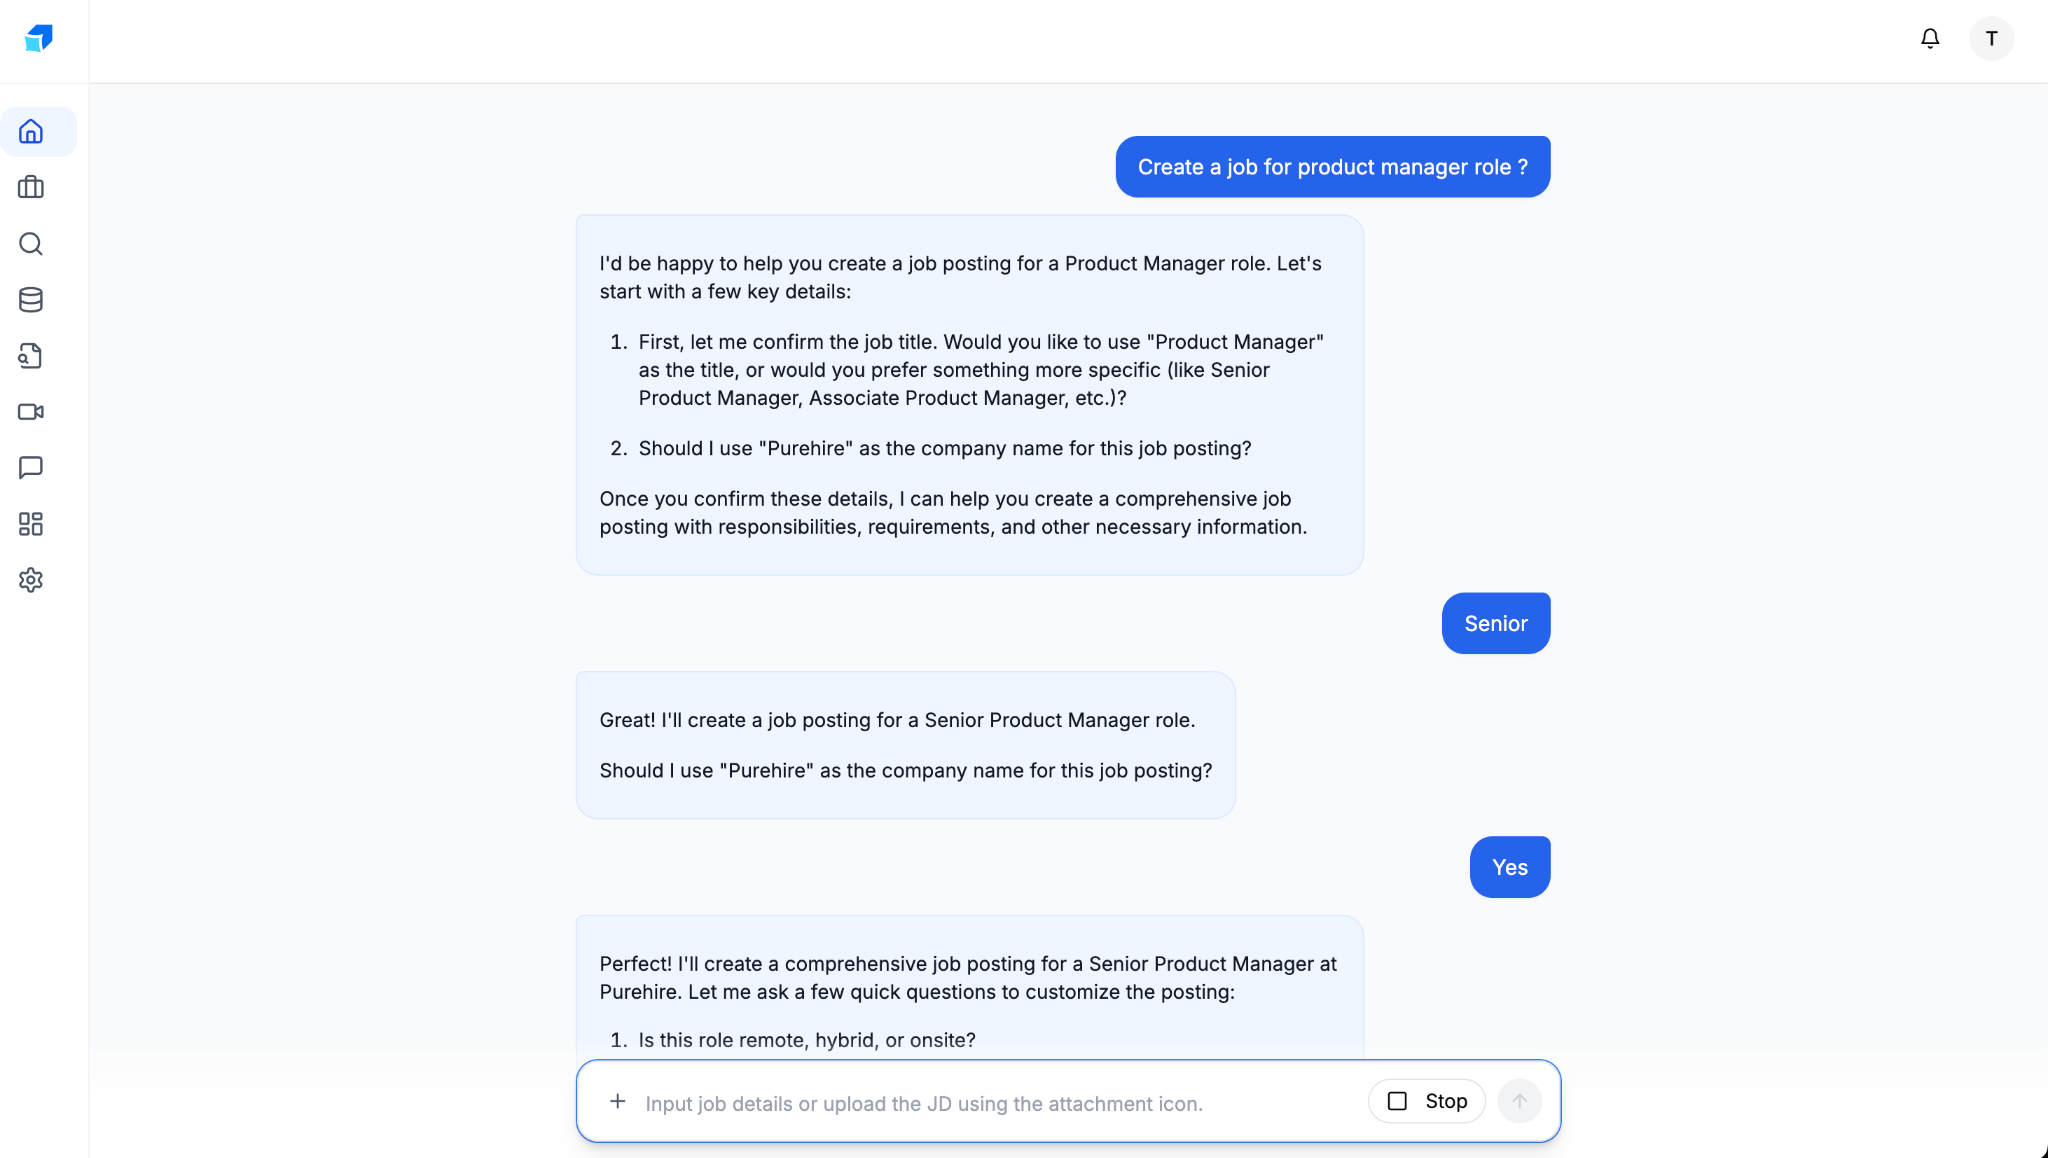Image resolution: width=2048 pixels, height=1158 pixels.
Task: Highlight the active Home navigation item
Action: (x=39, y=131)
